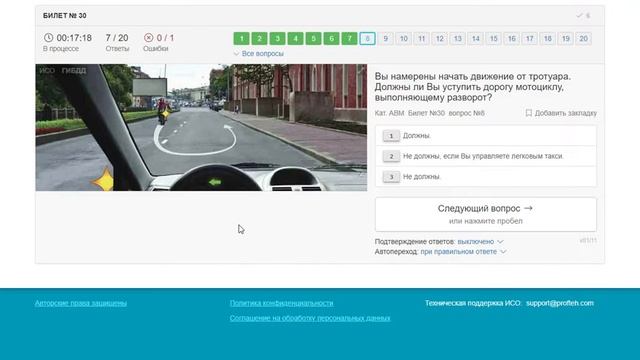
Task: Click 'Следующий вопрос' button
Action: (486, 214)
